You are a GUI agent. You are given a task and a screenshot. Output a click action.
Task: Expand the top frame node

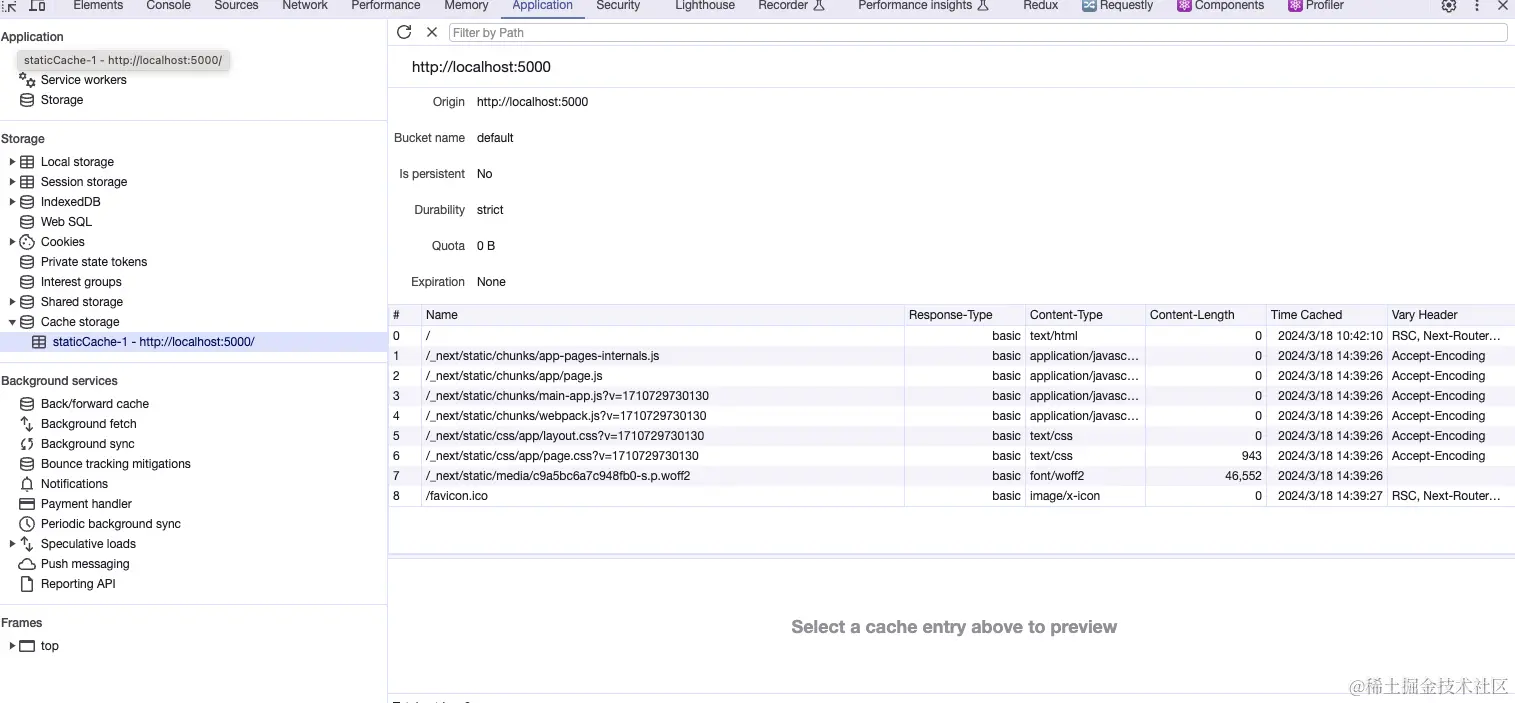12,646
